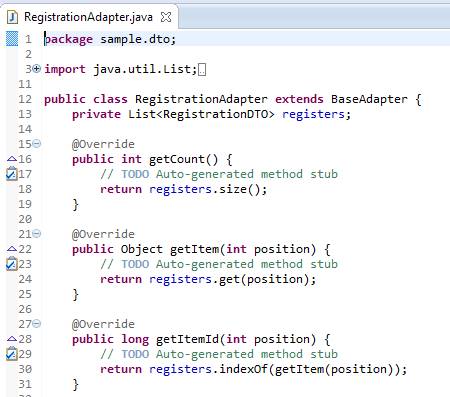The image size is (450, 397).
Task: Click 'java.util.List;' in the import line
Action: (145, 69)
